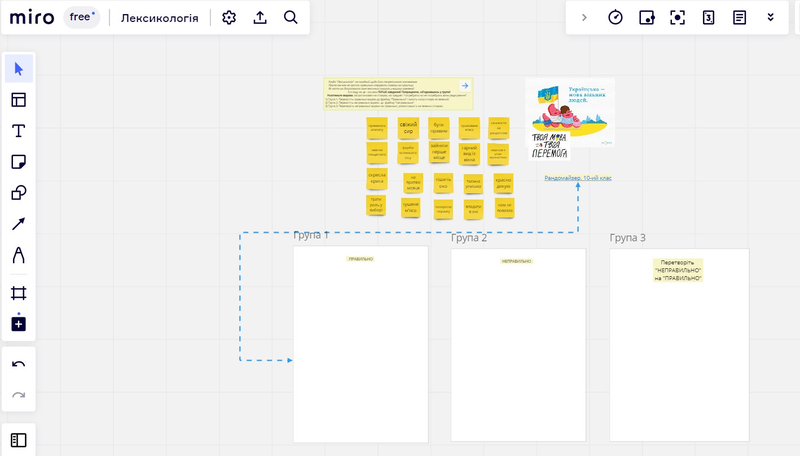Open the Templates tool in left toolbar
The height and width of the screenshot is (456, 800).
(x=19, y=100)
